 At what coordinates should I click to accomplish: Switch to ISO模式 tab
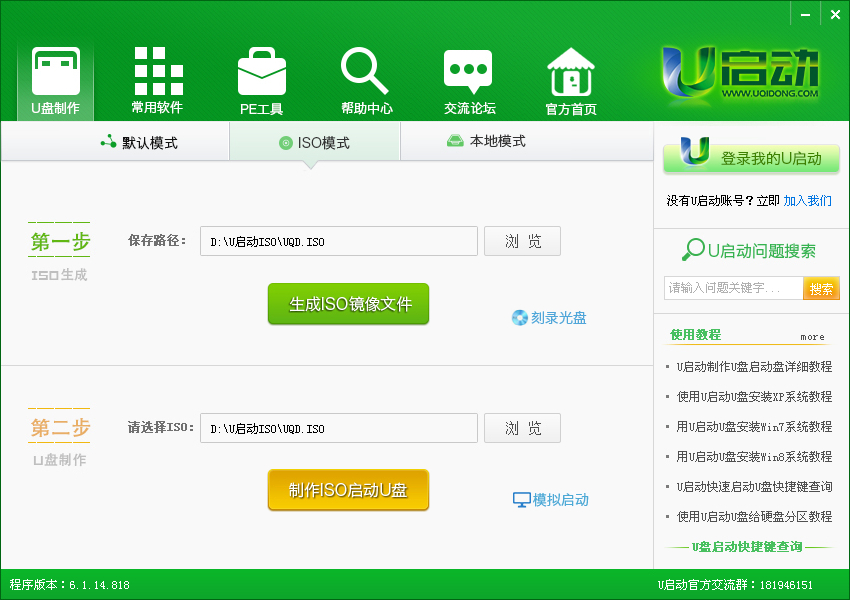pyautogui.click(x=315, y=142)
